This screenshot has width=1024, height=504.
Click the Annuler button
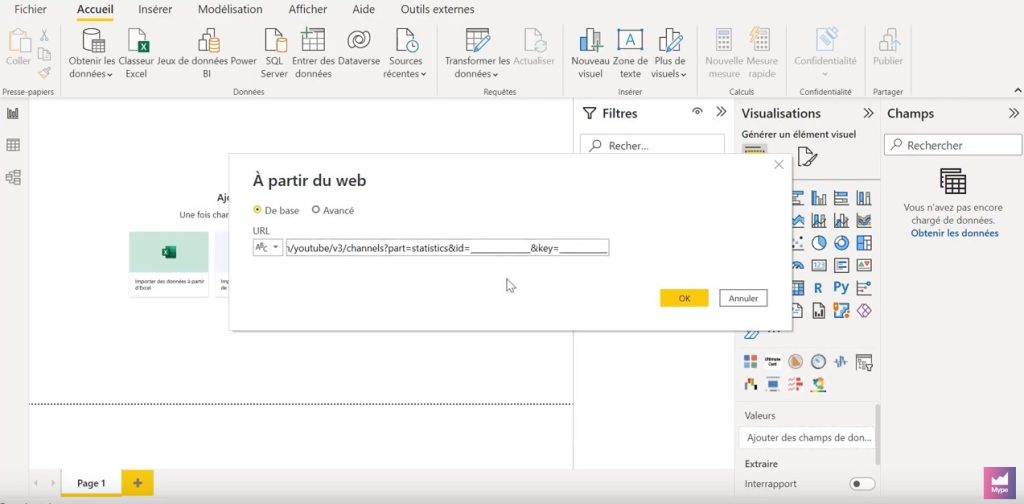coord(743,298)
